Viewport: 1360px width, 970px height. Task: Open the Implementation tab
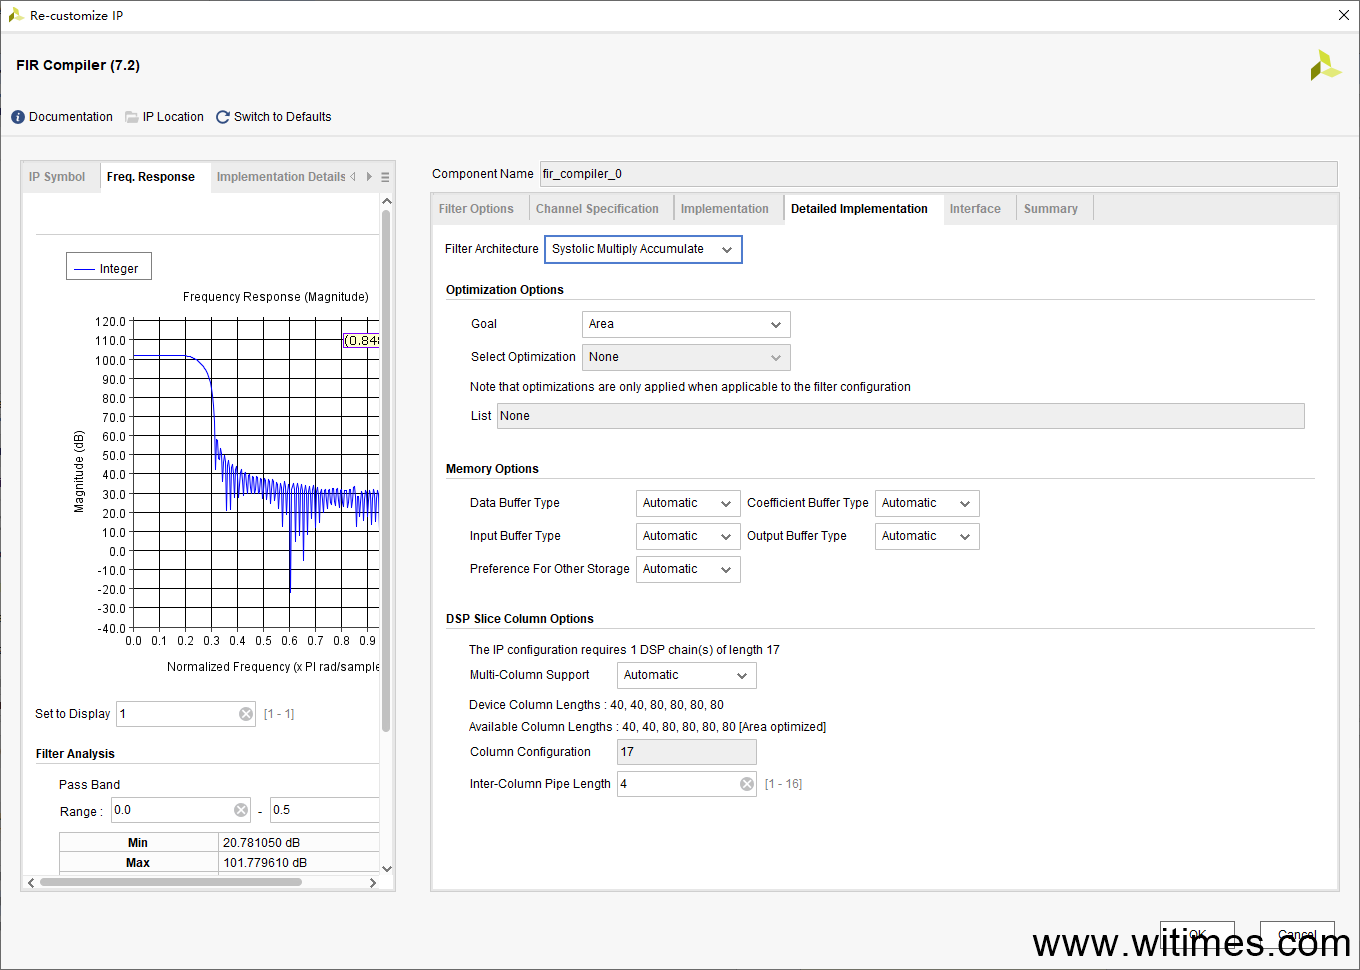(x=725, y=209)
